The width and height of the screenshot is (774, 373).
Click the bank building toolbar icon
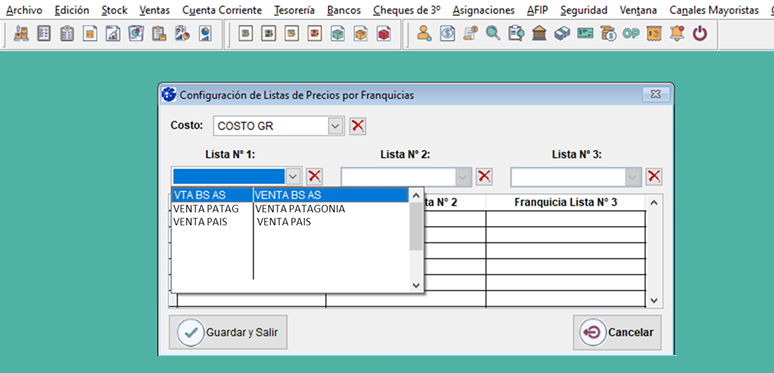pos(539,34)
